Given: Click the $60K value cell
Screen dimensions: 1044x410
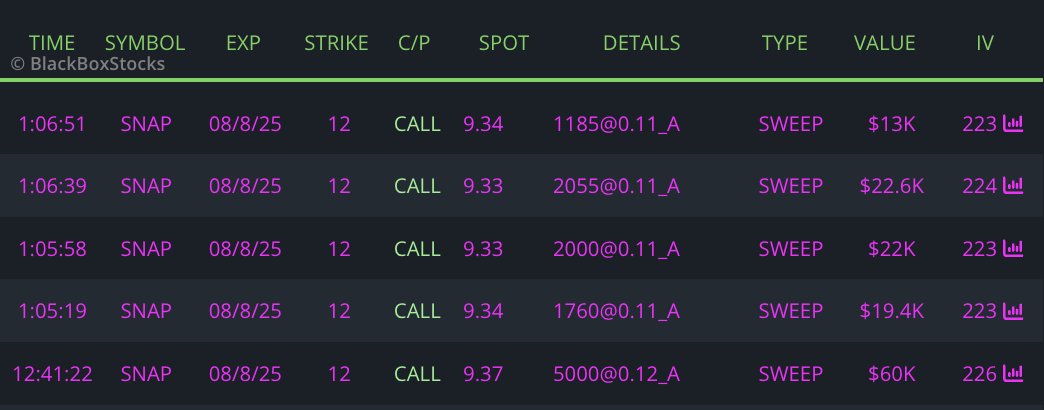Looking at the screenshot, I should 892,373.
